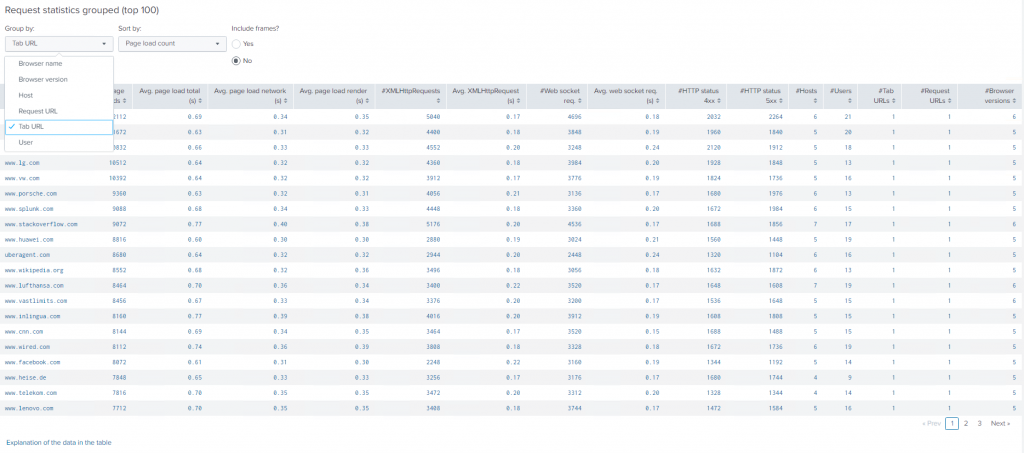Open the www.cnn.com row link
1024x453 pixels.
(x=24, y=332)
